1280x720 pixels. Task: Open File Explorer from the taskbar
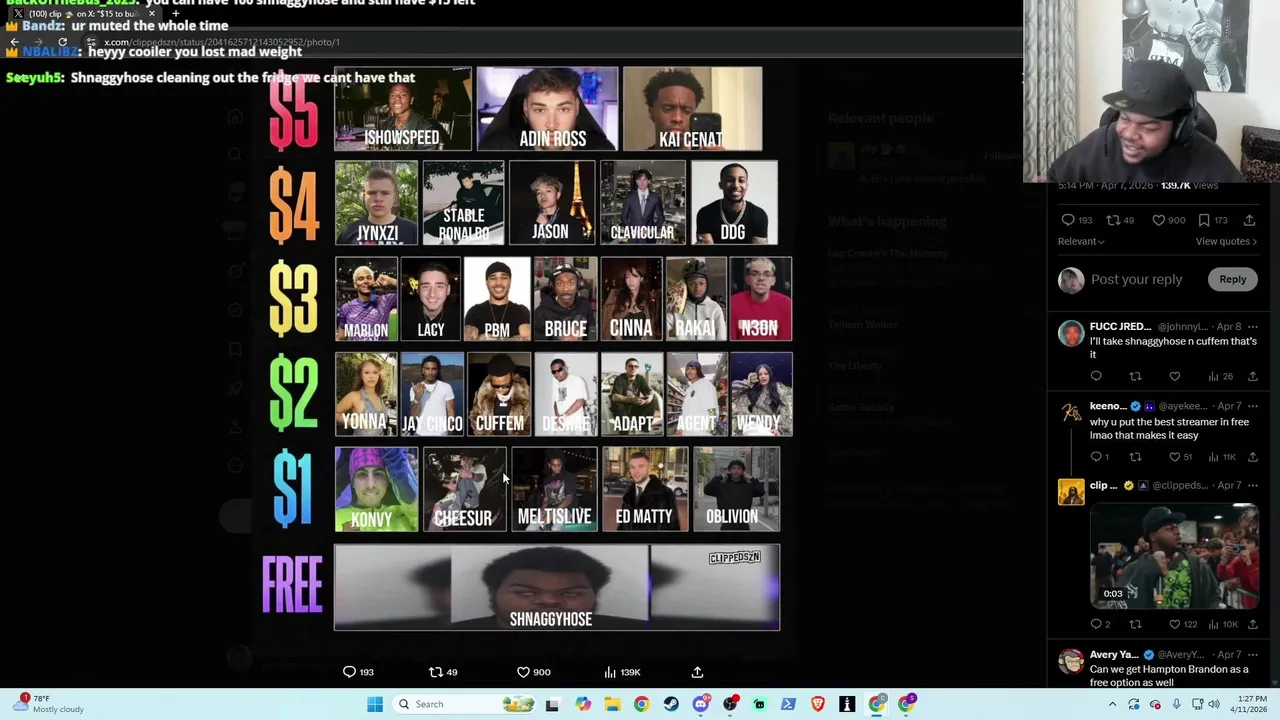(612, 704)
